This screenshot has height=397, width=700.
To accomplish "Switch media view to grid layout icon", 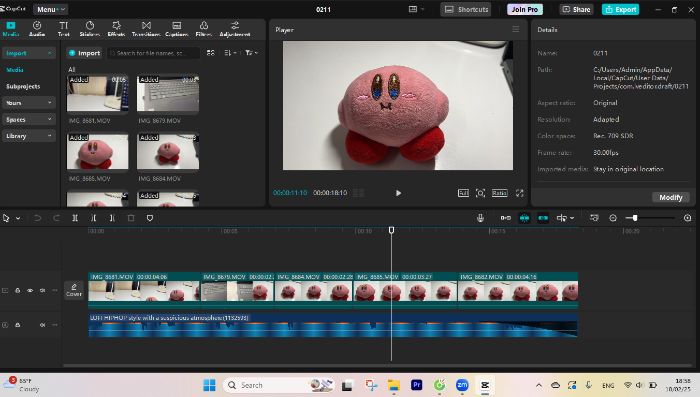I will 211,53.
